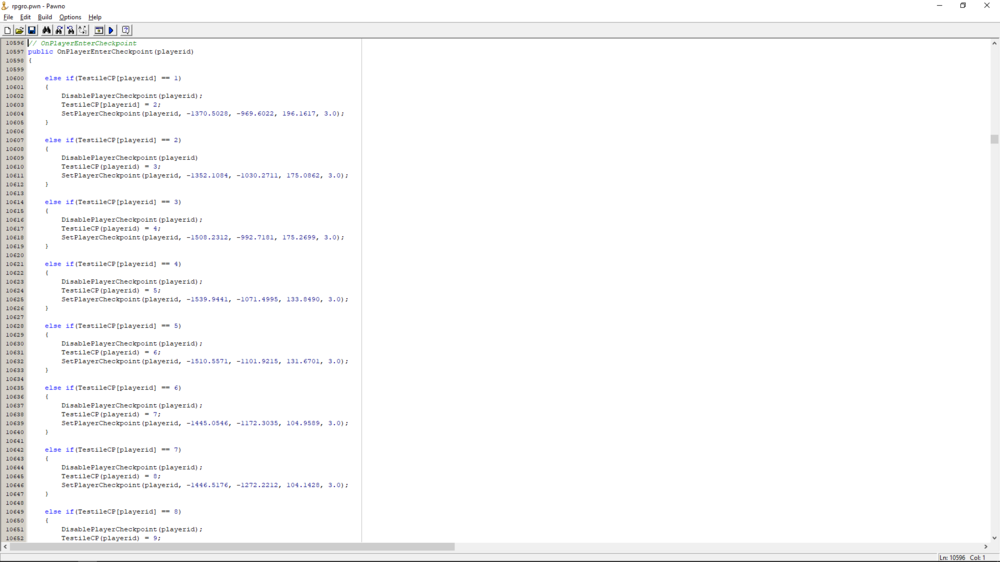Click the horizontal scrollbar right arrow
Image resolution: width=1000 pixels, height=562 pixels.
pos(985,547)
